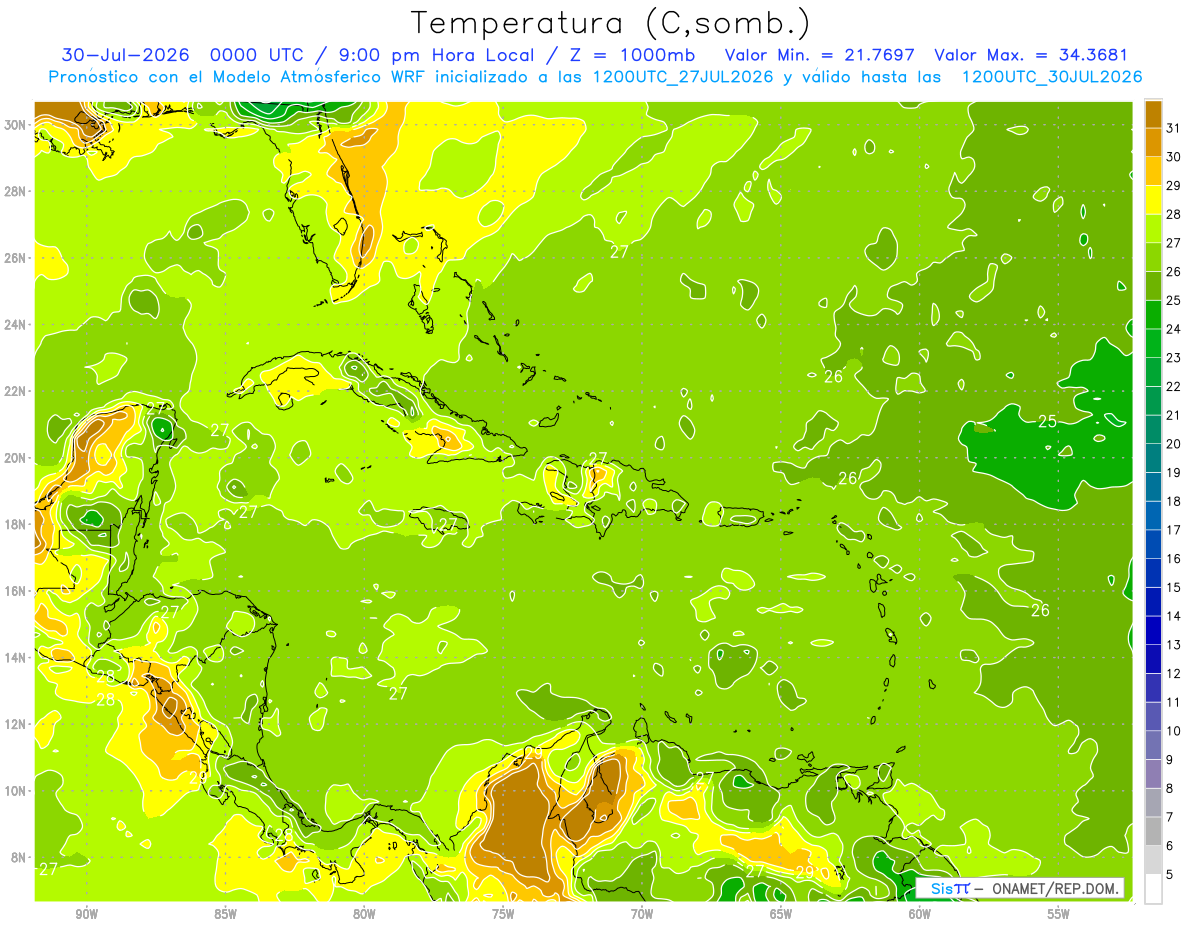Click the 60W longitude axis label

click(920, 914)
